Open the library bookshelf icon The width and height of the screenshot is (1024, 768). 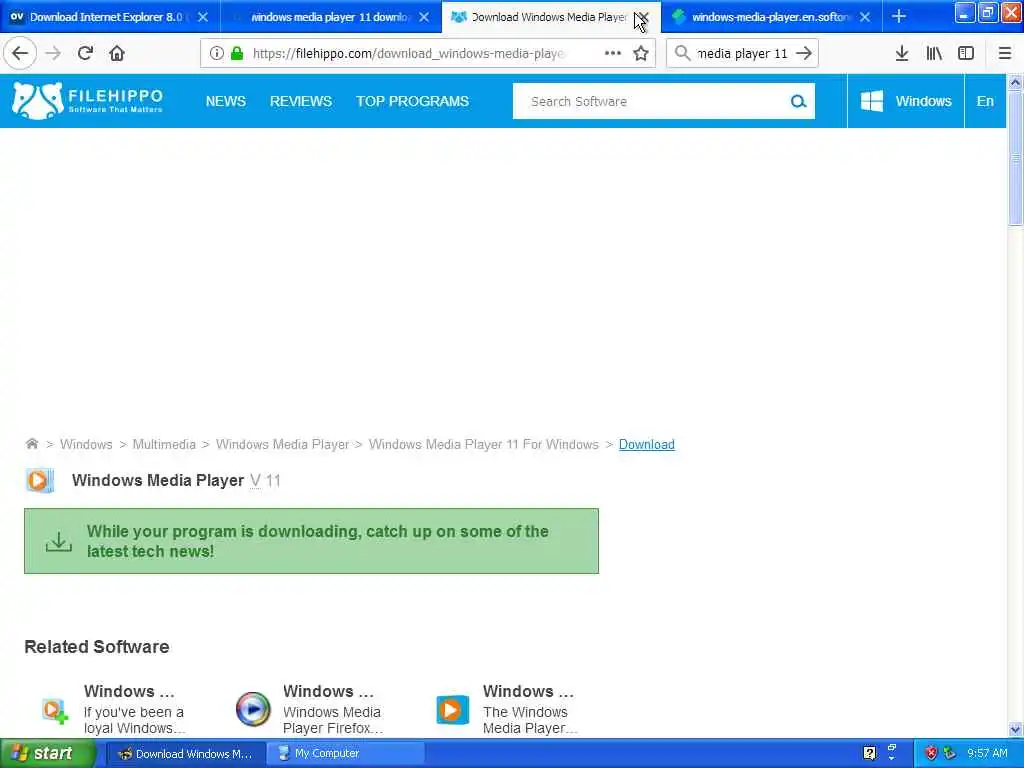[934, 54]
